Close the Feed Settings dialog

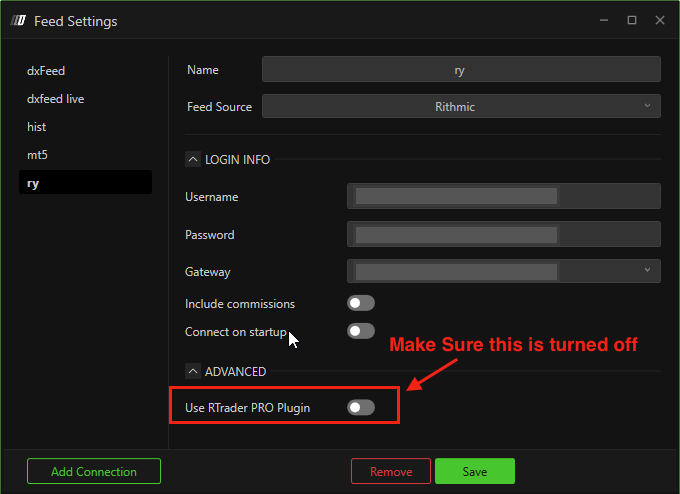(x=660, y=20)
